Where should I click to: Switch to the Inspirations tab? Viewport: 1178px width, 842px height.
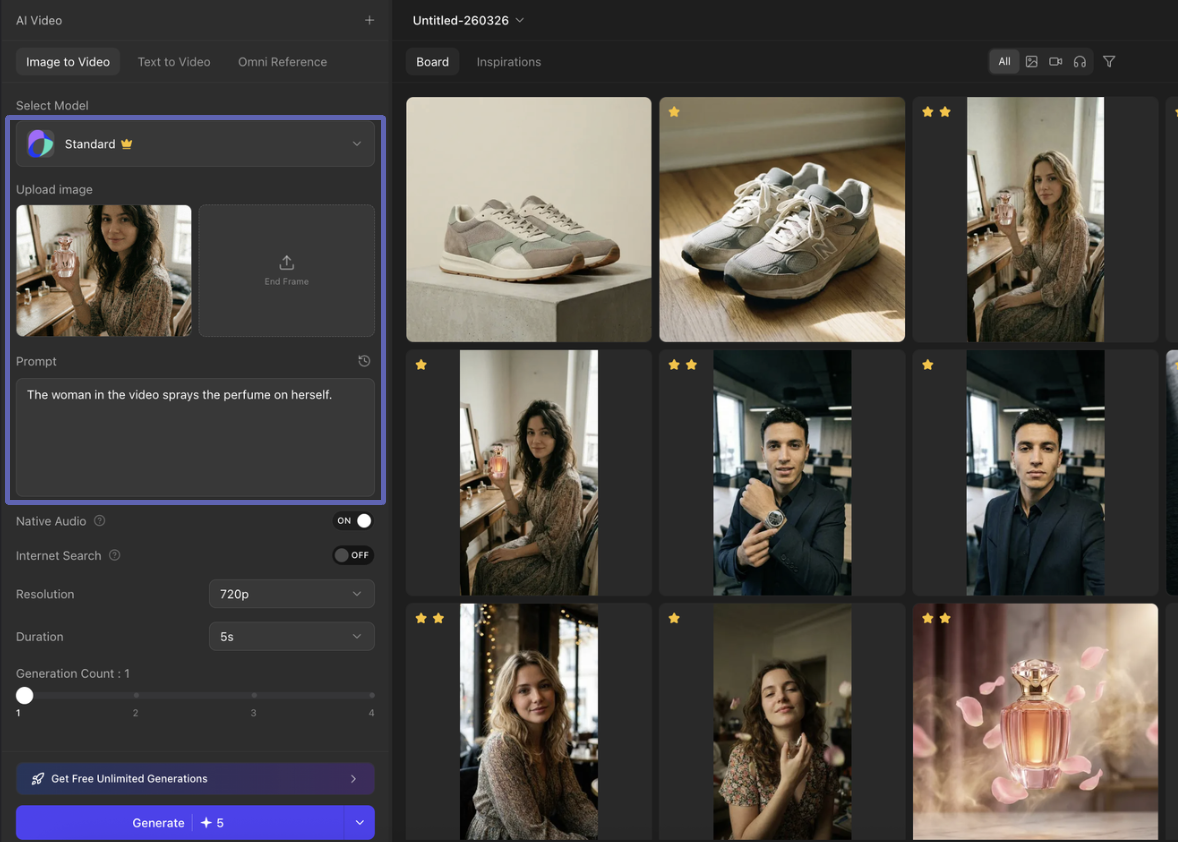click(x=508, y=61)
